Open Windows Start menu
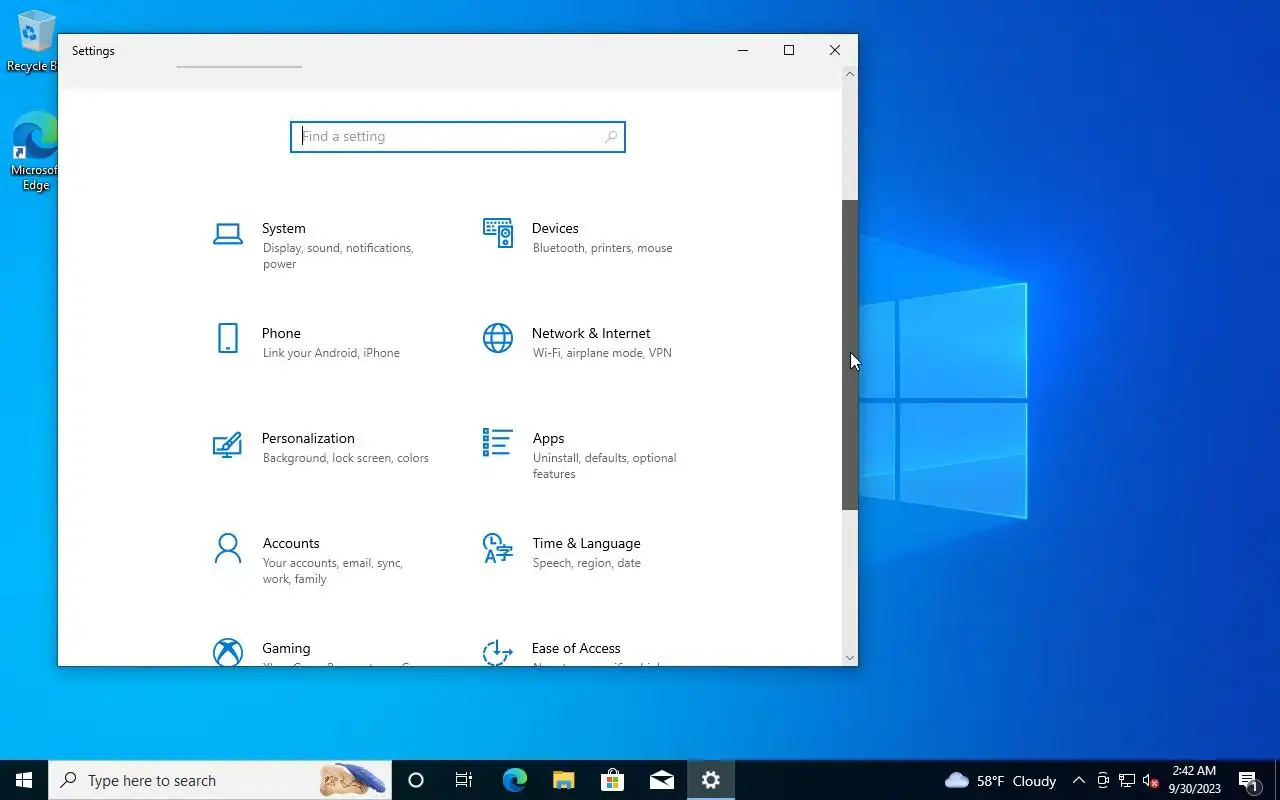The width and height of the screenshot is (1280, 800). (24, 780)
